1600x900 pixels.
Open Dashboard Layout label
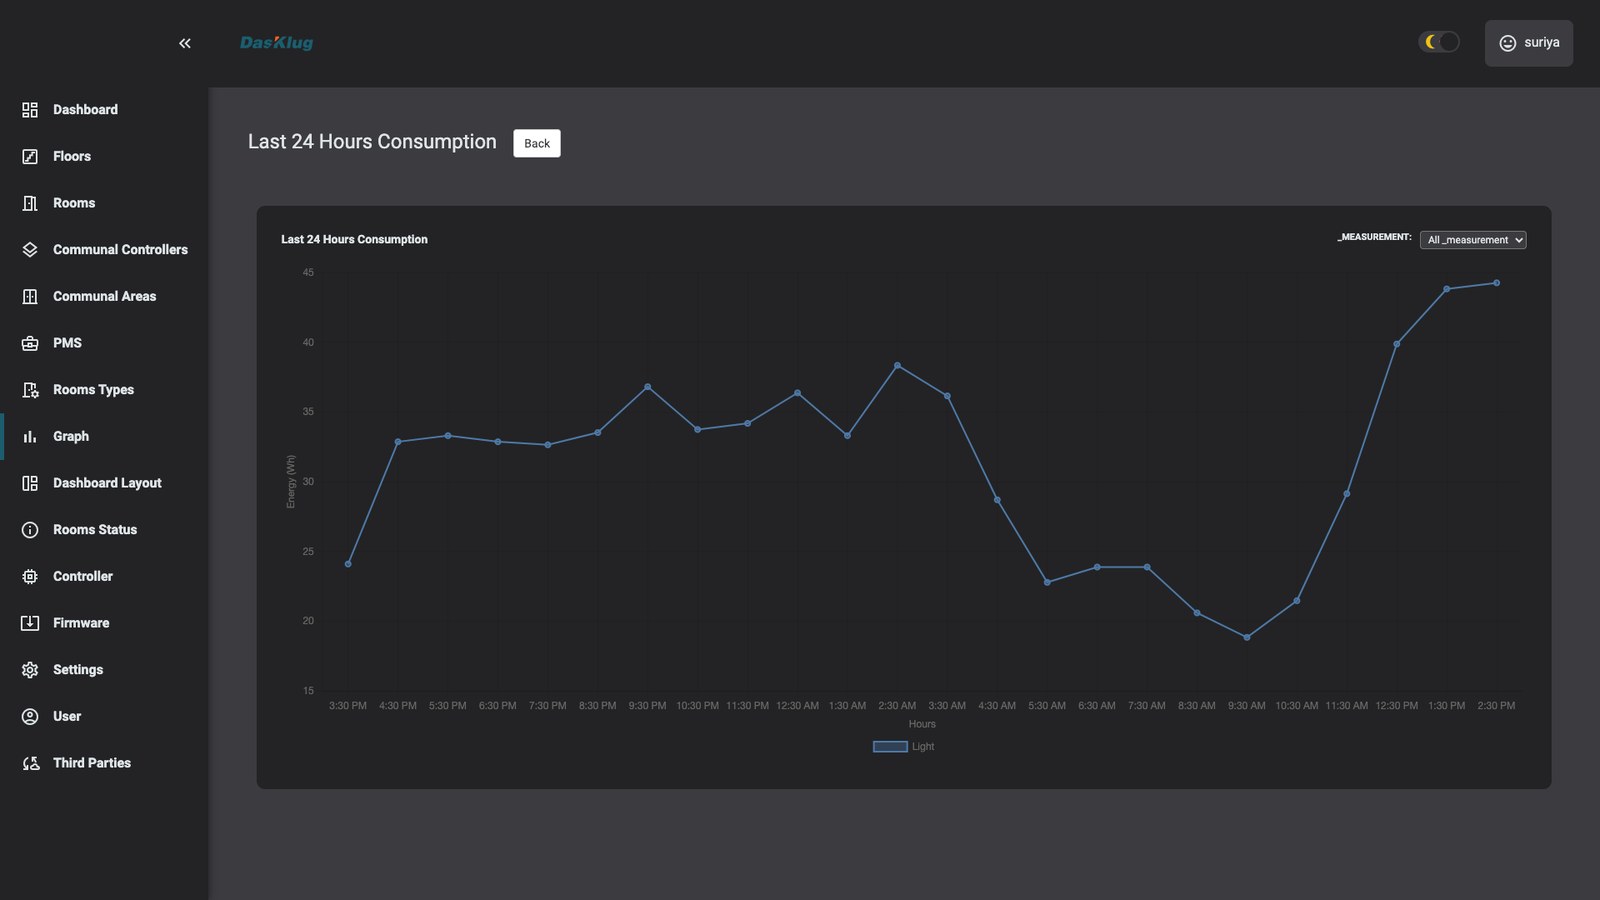click(x=107, y=483)
